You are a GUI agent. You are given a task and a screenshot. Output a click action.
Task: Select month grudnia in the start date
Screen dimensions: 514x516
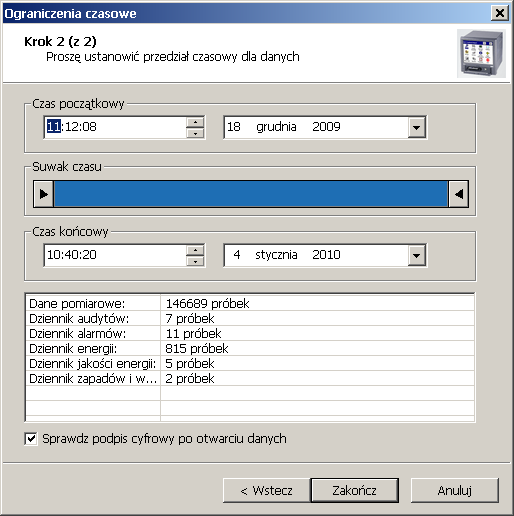(276, 127)
